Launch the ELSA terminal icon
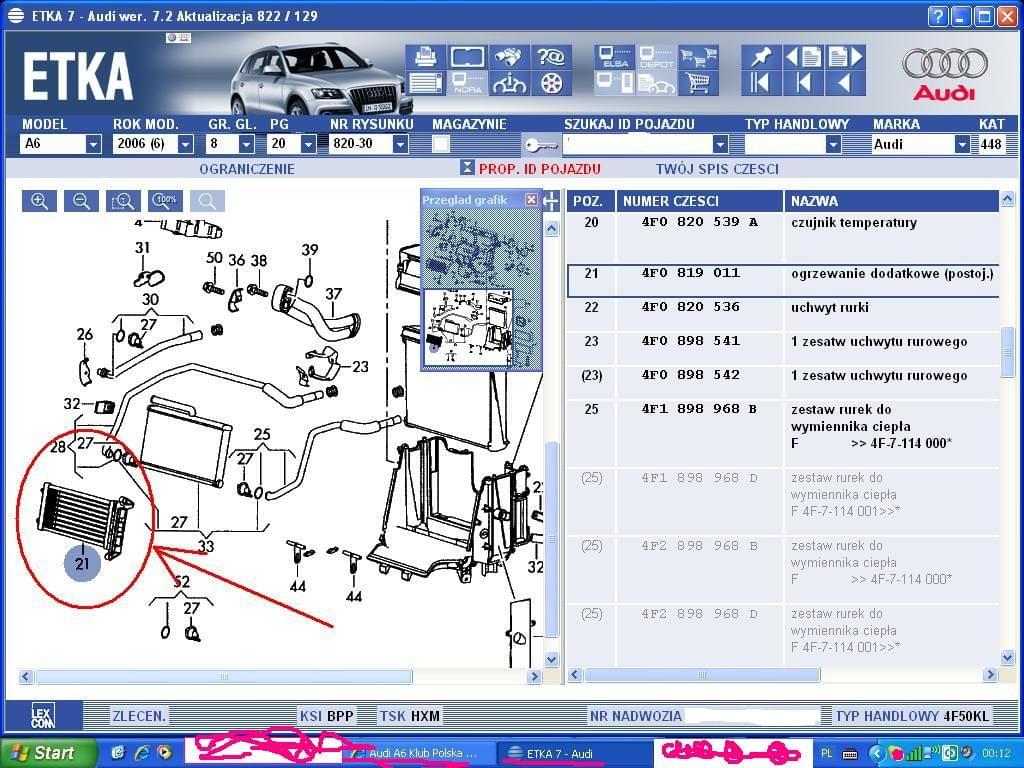The width and height of the screenshot is (1024, 768). click(x=615, y=57)
